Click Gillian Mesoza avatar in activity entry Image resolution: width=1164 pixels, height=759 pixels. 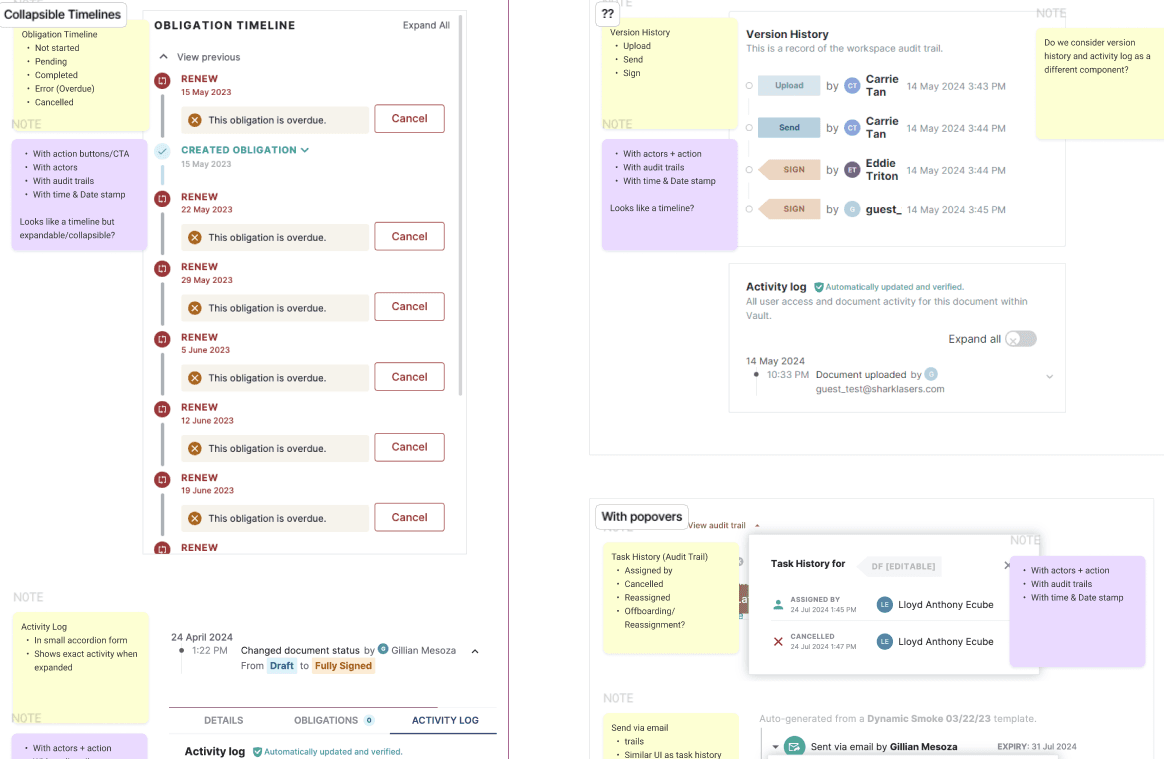383,648
